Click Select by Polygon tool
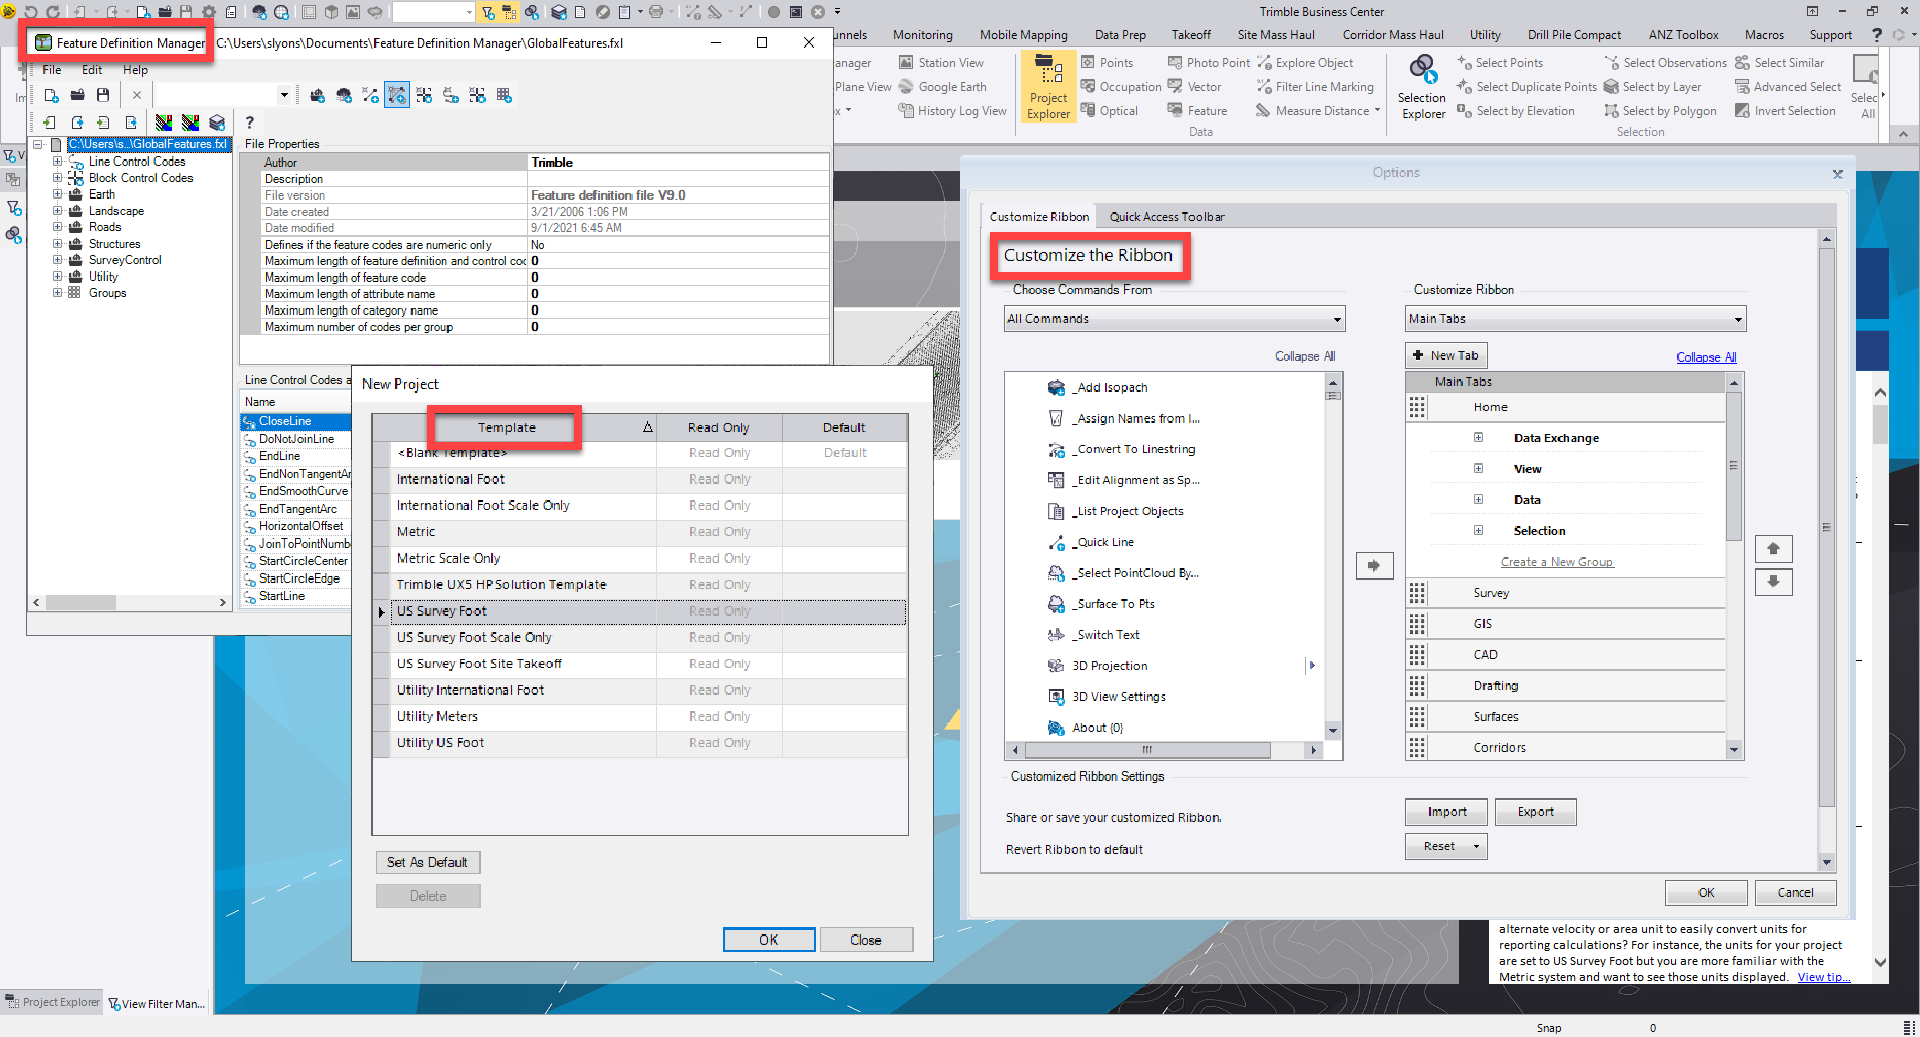This screenshot has height=1037, width=1920. tap(1660, 111)
